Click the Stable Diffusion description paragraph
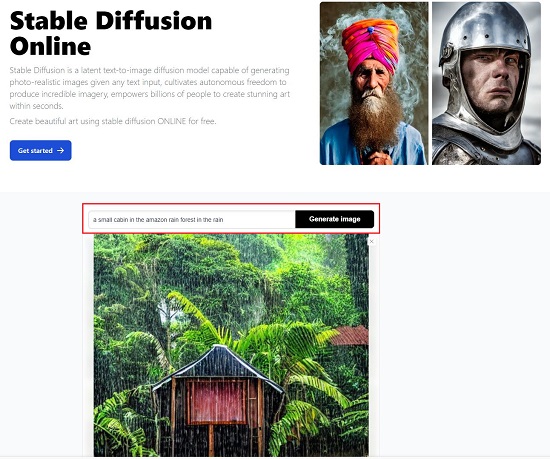This screenshot has height=459, width=550. click(x=150, y=88)
